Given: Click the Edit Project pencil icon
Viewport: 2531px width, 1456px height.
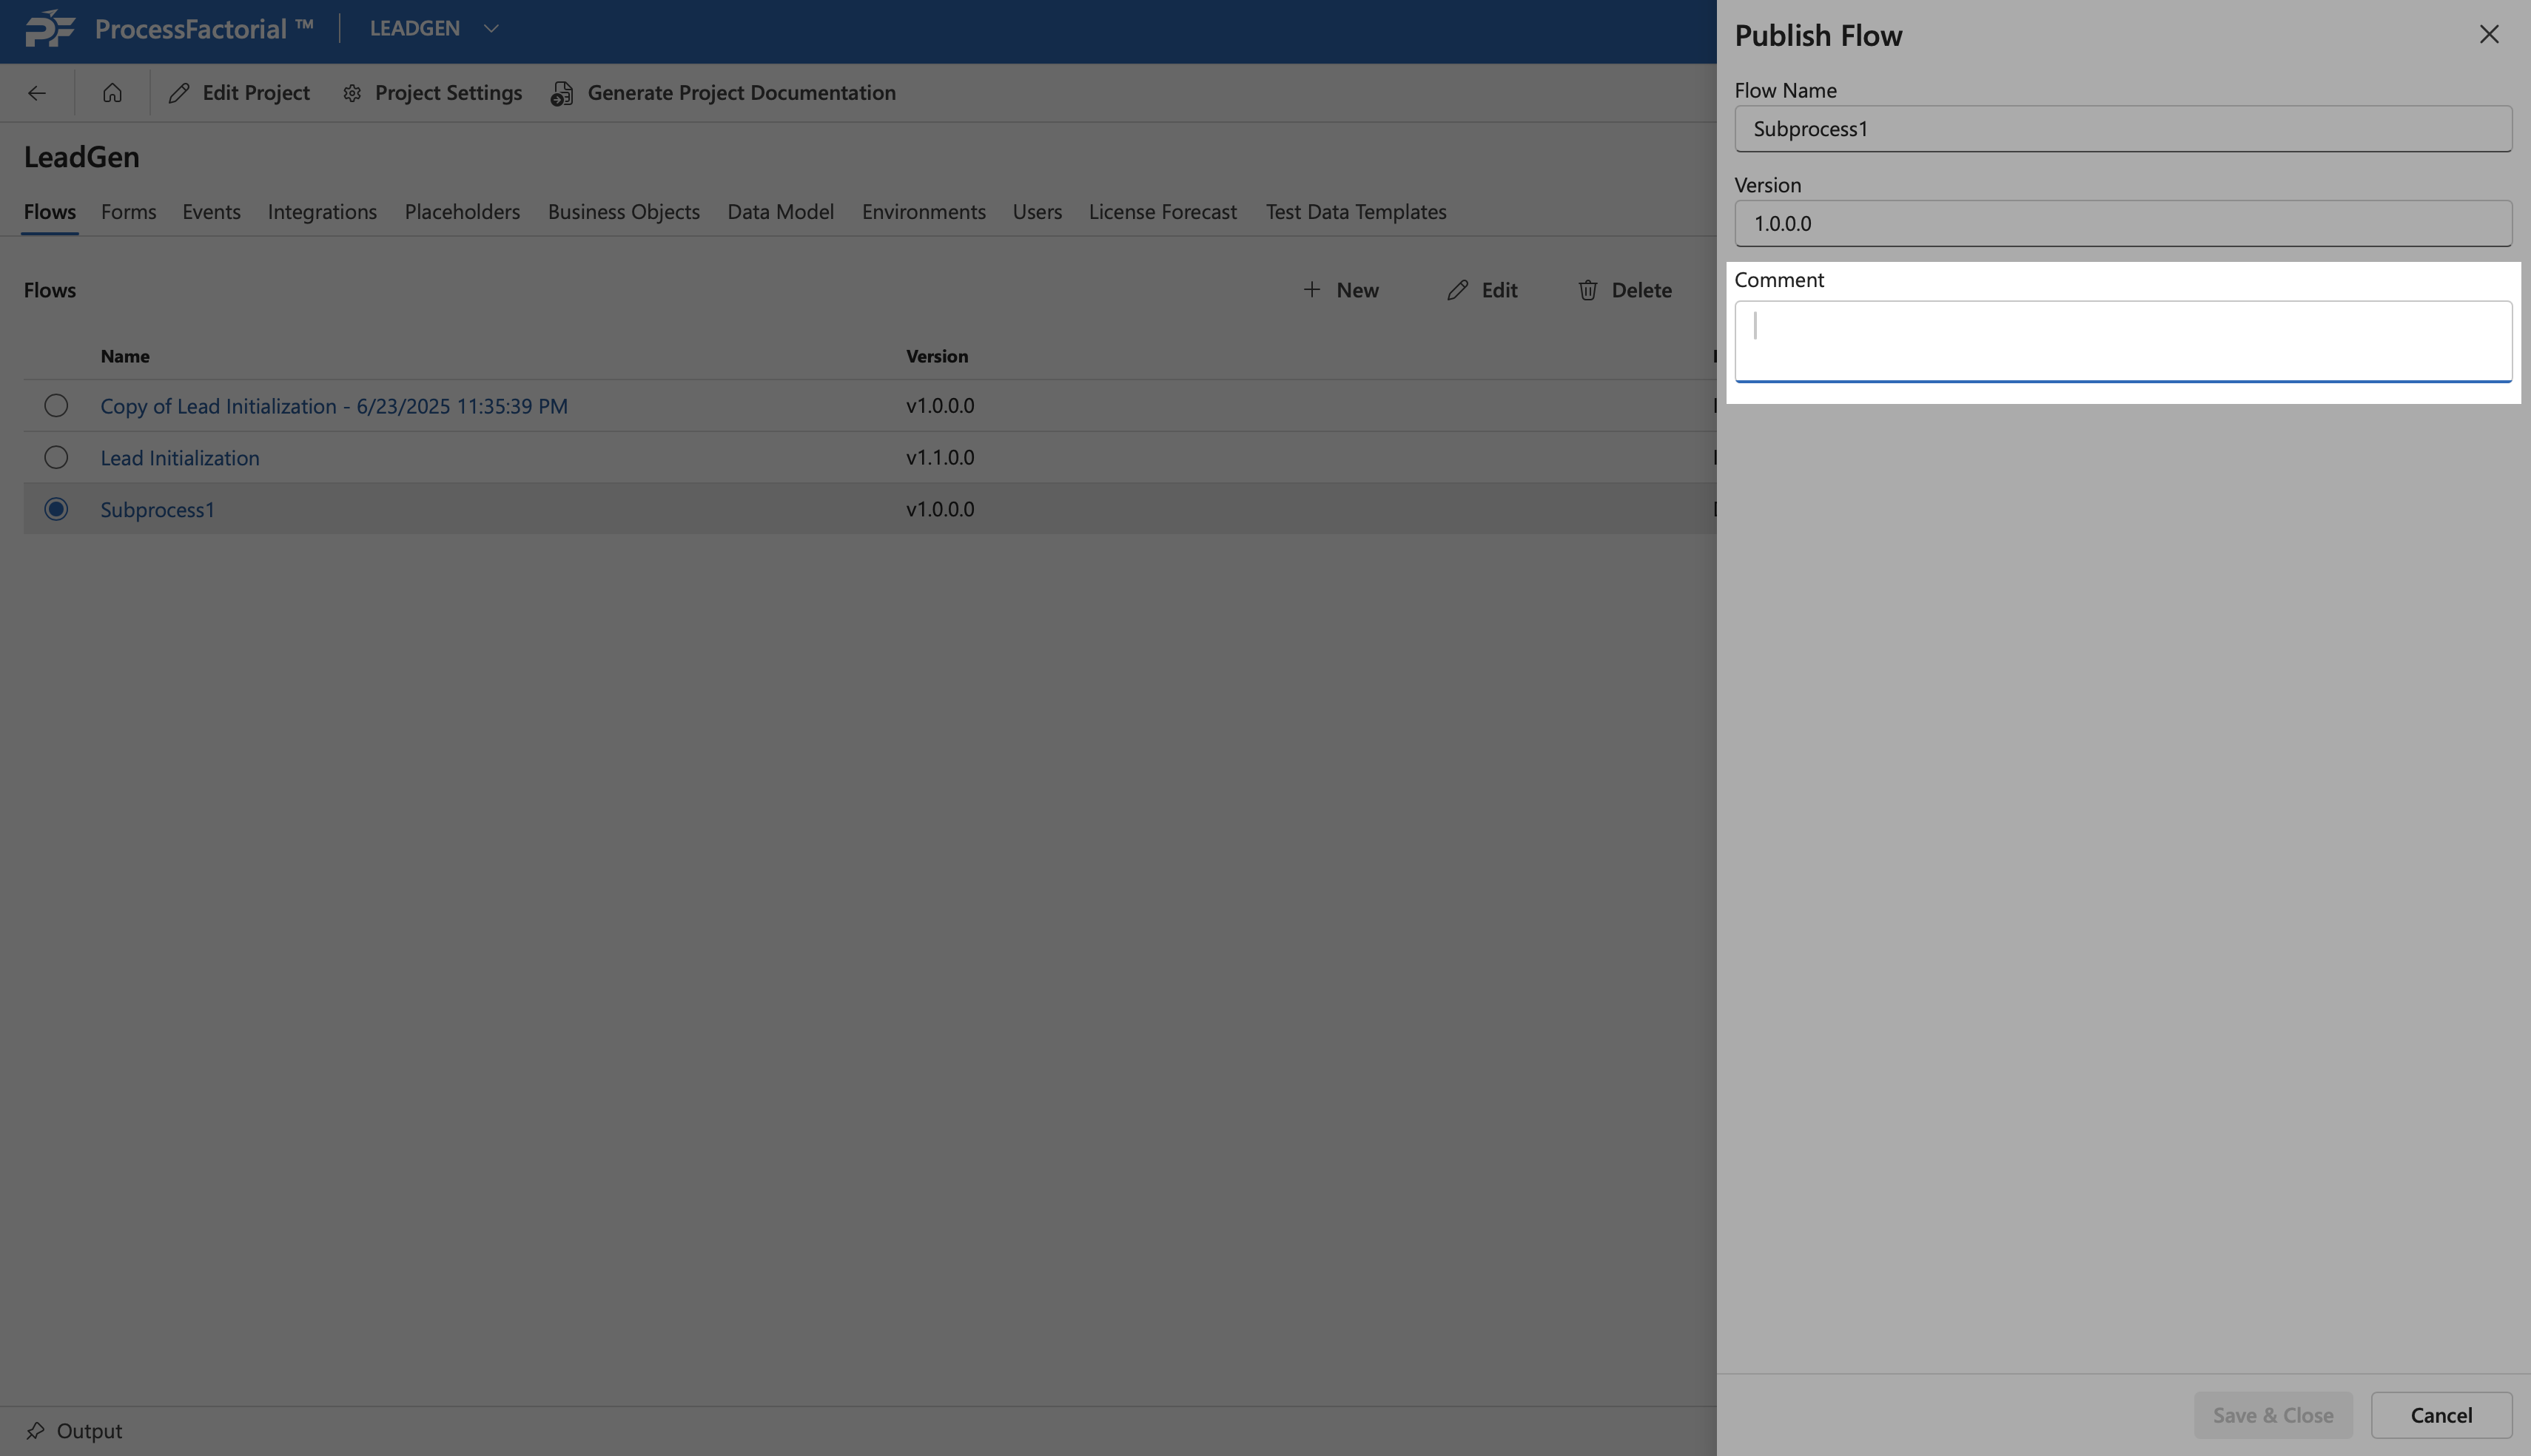Looking at the screenshot, I should [179, 93].
